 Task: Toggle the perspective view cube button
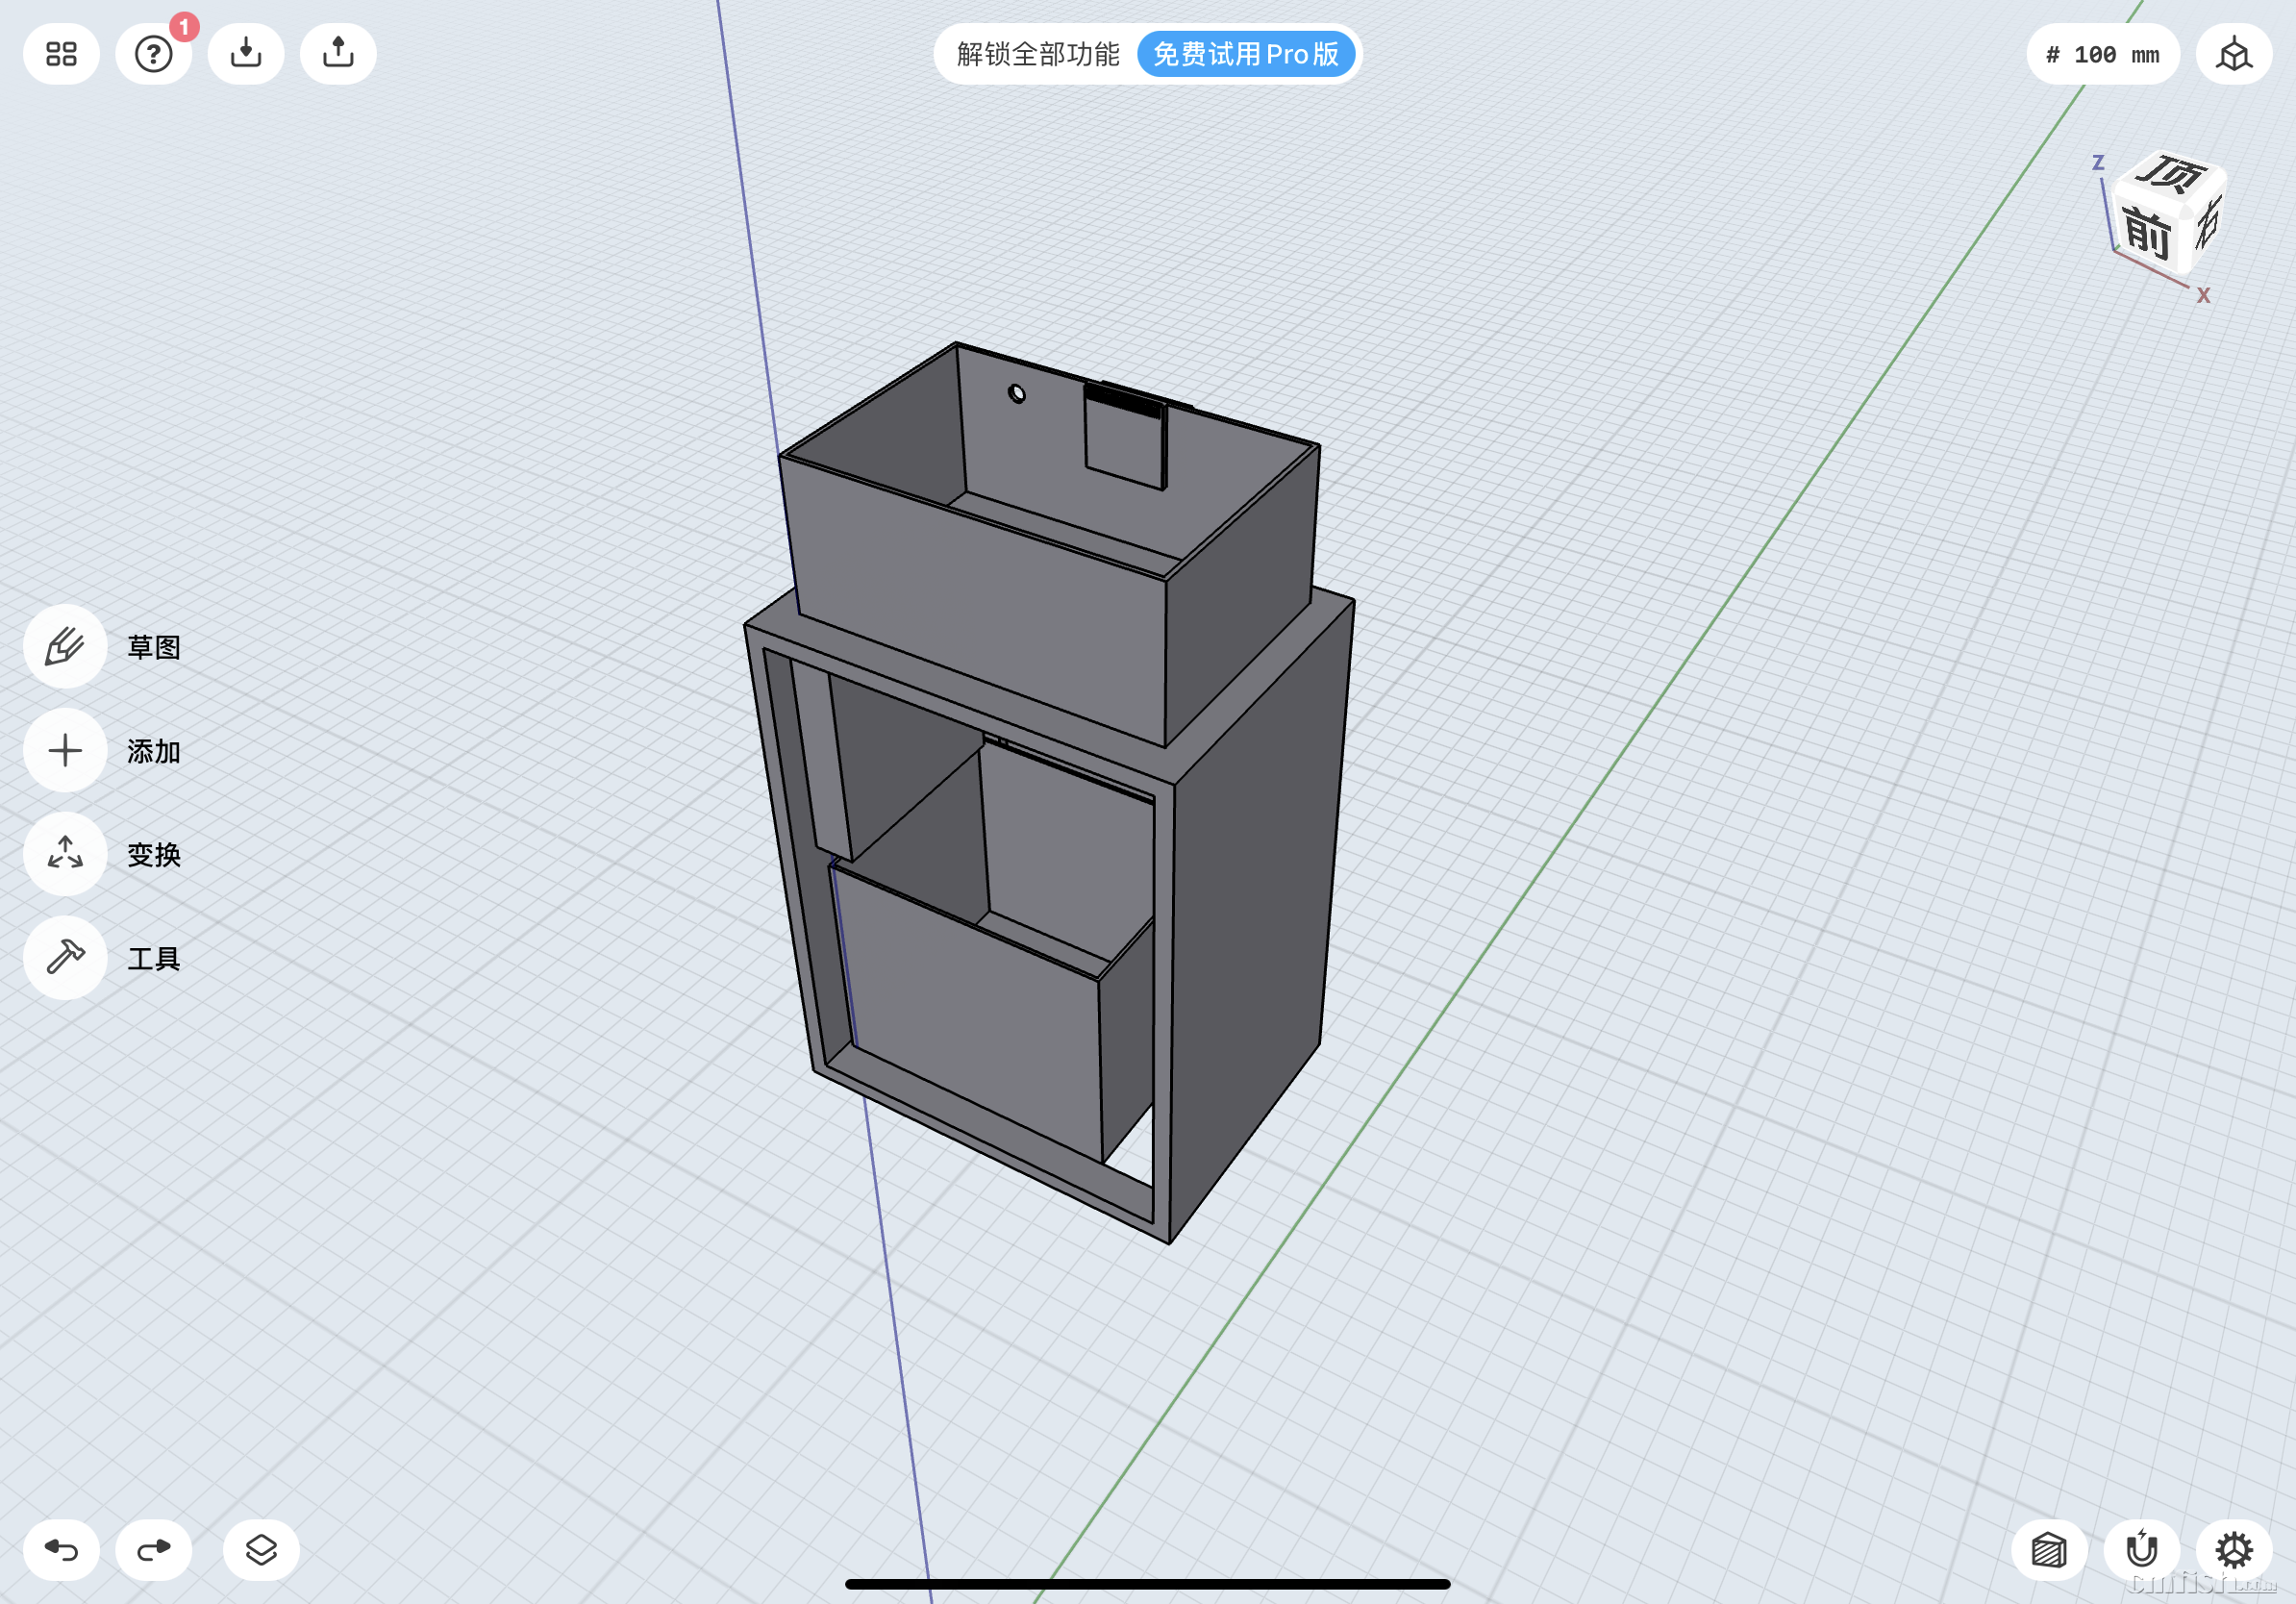[x=2233, y=54]
